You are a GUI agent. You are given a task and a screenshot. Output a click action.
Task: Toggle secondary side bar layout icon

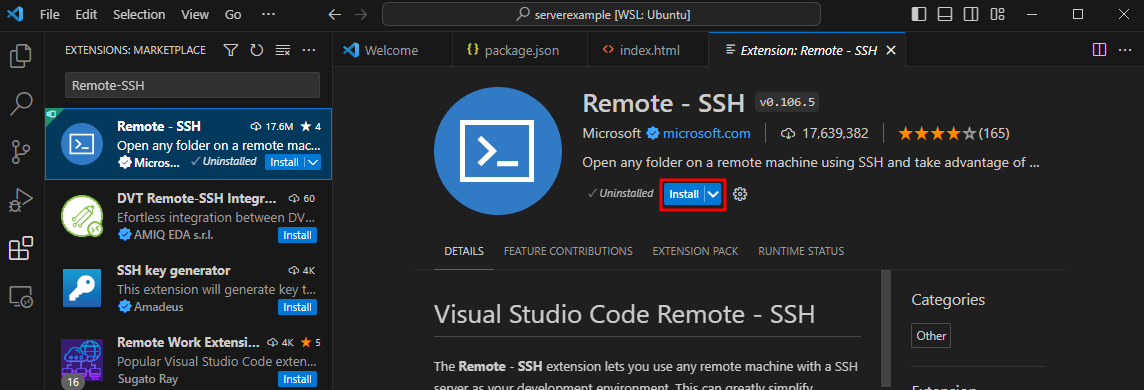click(x=970, y=14)
